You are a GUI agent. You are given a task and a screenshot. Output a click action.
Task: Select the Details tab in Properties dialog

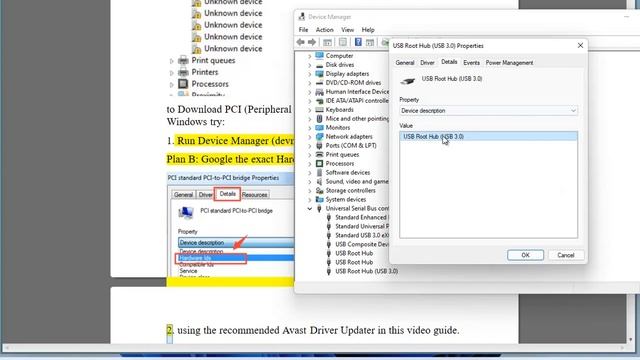click(449, 62)
